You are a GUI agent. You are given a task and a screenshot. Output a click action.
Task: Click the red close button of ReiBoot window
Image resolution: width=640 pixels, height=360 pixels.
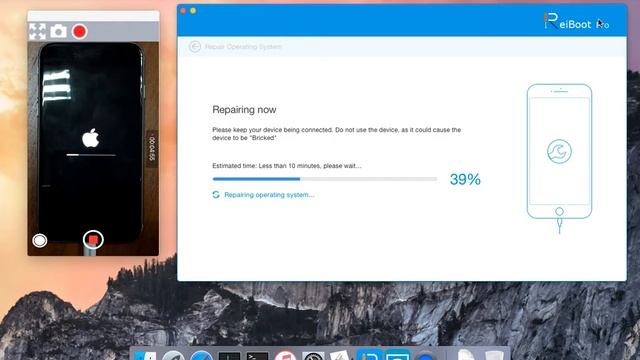[183, 11]
